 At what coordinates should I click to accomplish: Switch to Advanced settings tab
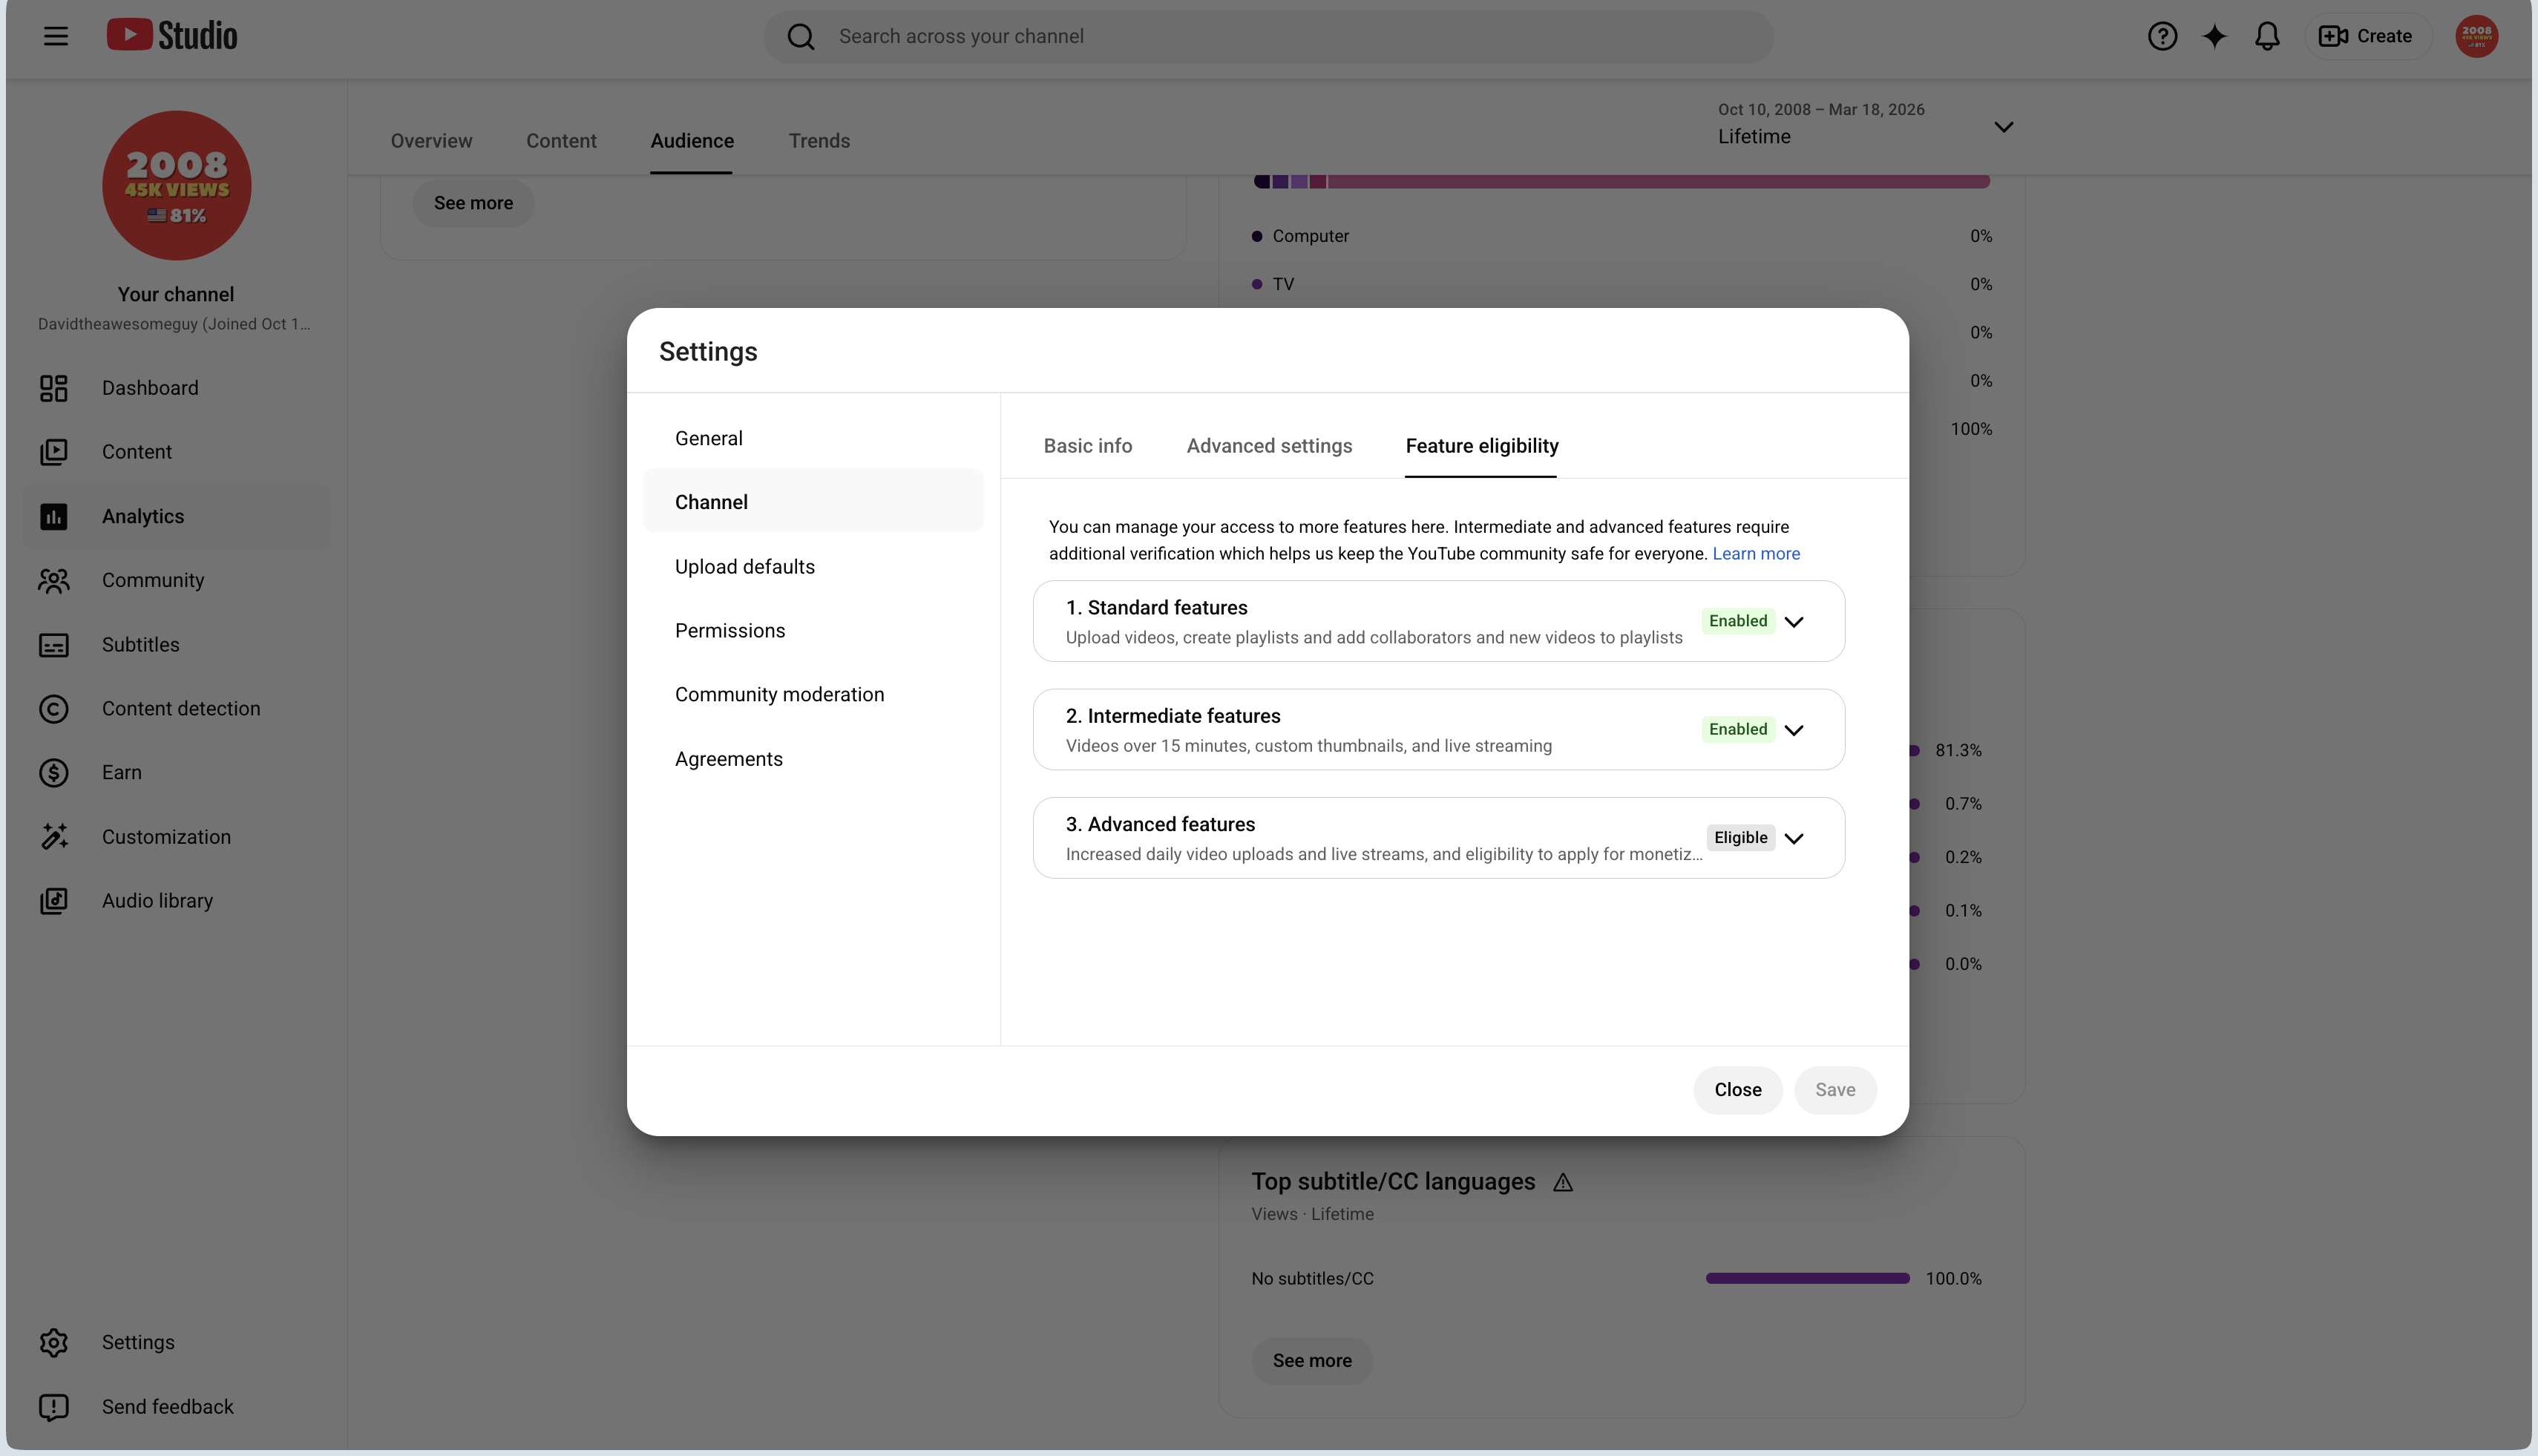click(1269, 446)
